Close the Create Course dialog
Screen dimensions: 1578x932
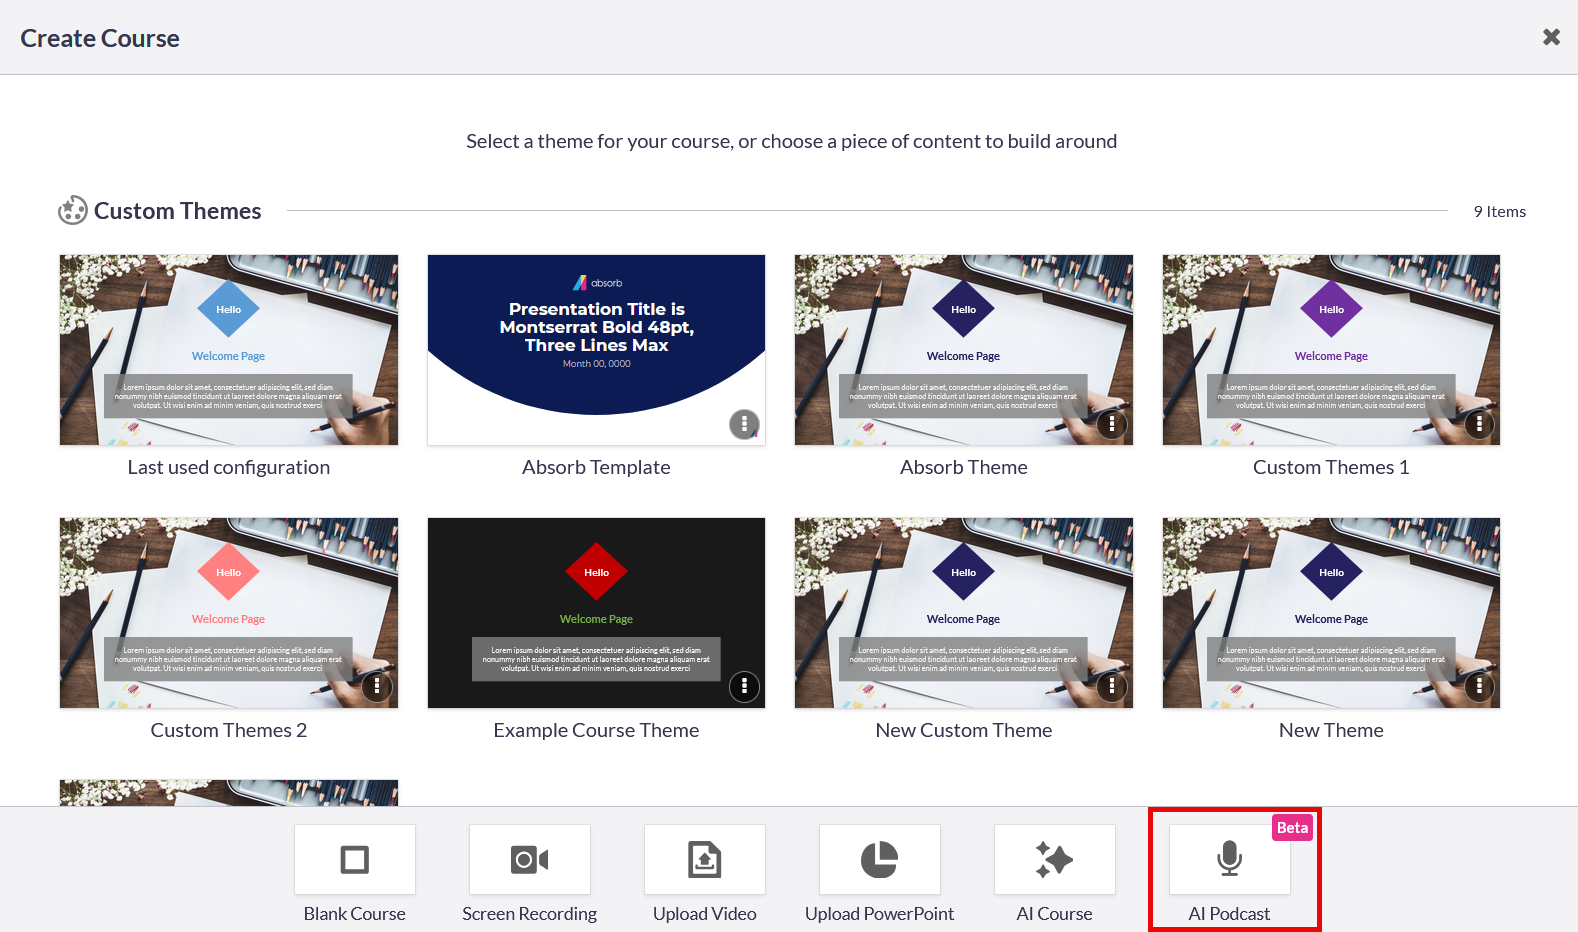[x=1551, y=37]
